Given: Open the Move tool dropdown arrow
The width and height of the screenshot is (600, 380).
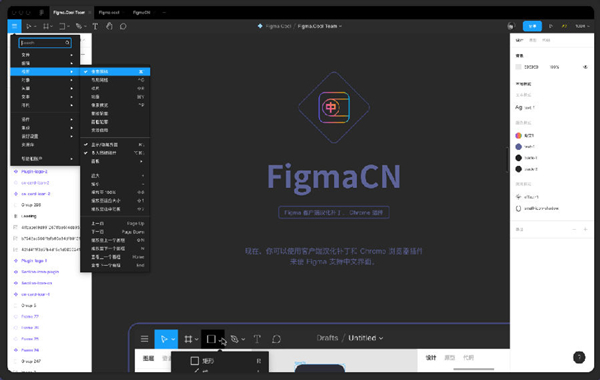Looking at the screenshot, I should pyautogui.click(x=35, y=26).
